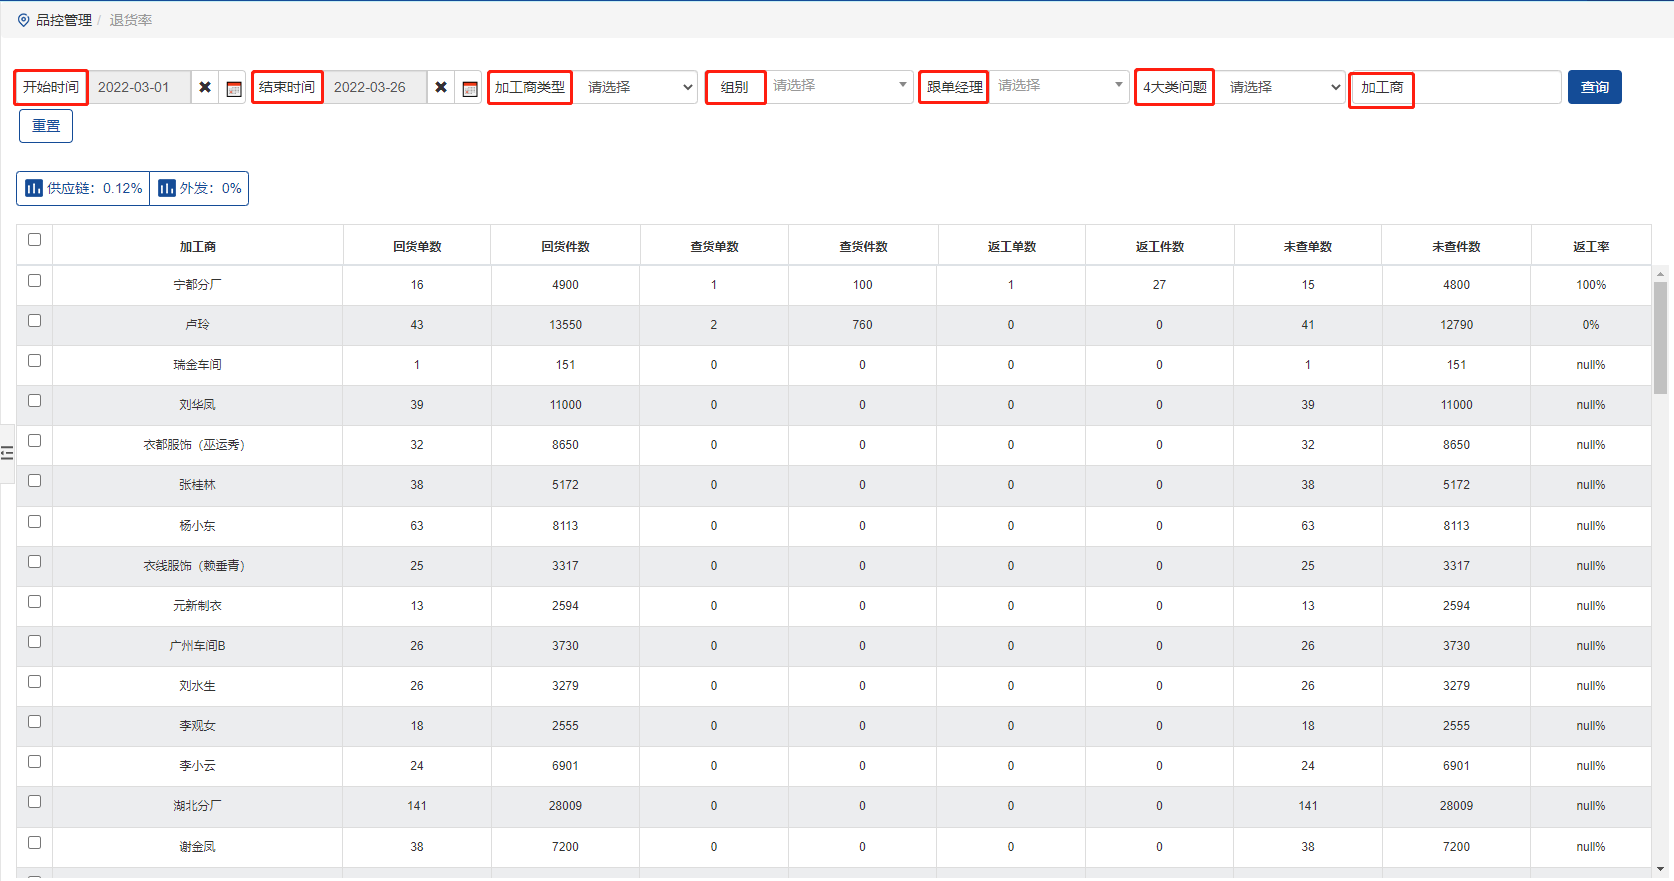Click the location pin icon in the breadcrumb

(x=23, y=20)
